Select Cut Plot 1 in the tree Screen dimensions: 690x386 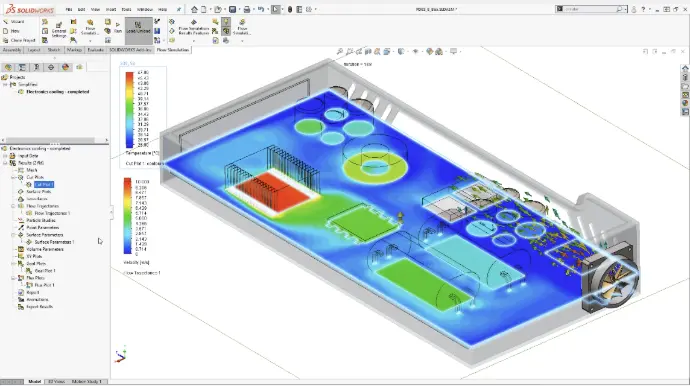tap(44, 185)
